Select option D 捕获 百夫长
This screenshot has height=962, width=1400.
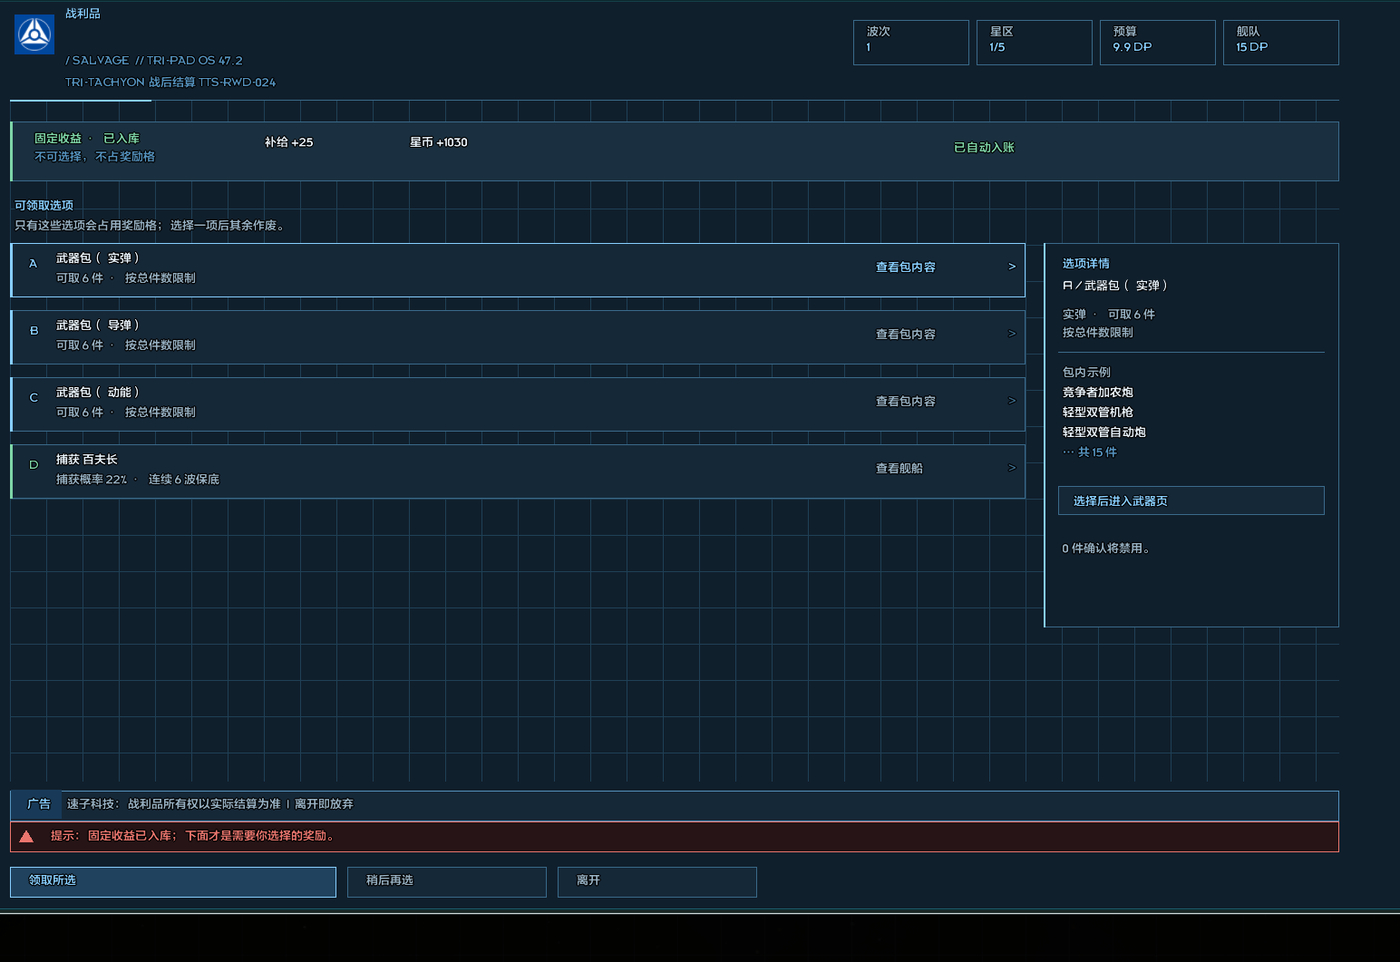(x=518, y=471)
